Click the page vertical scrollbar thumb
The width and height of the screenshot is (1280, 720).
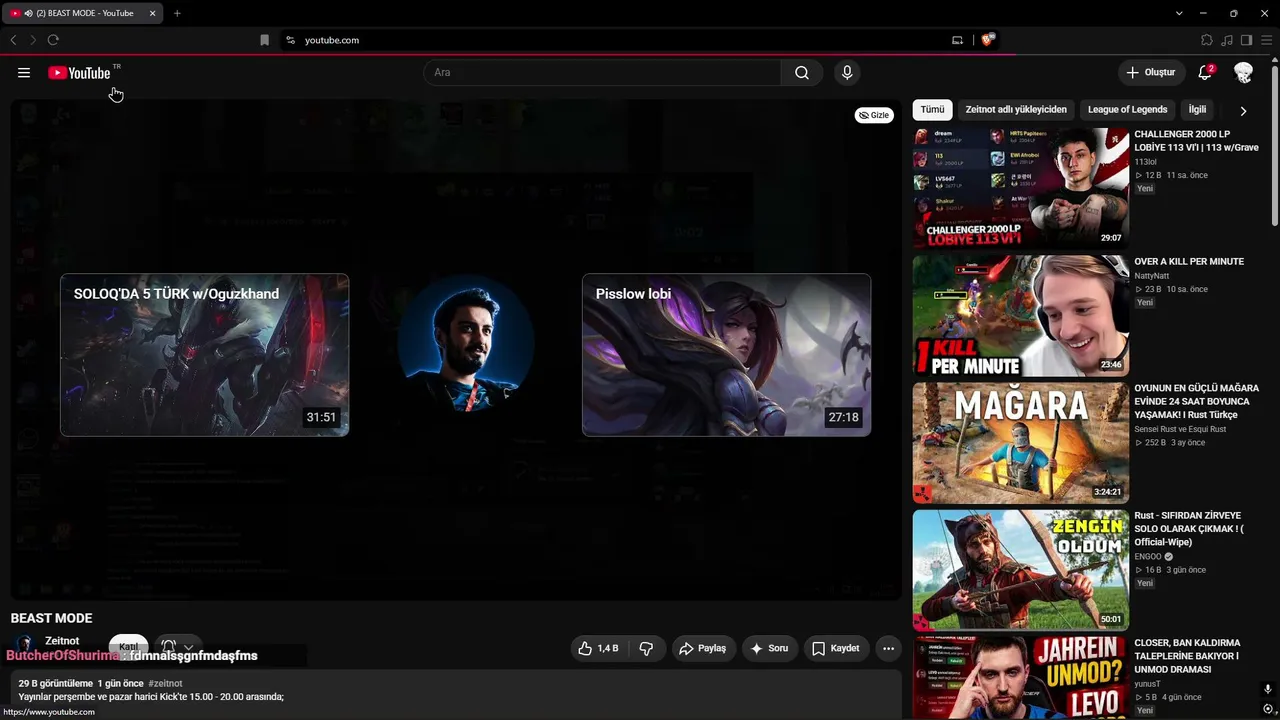1274,145
